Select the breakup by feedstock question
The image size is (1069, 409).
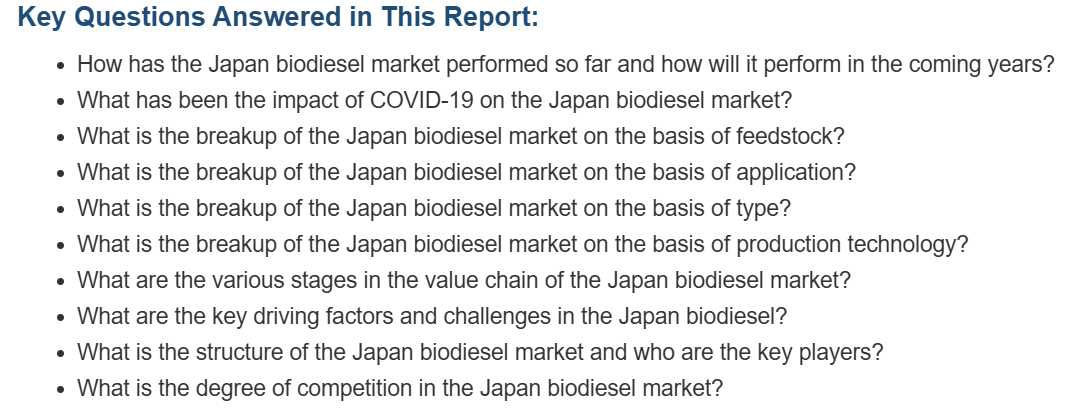tap(460, 136)
